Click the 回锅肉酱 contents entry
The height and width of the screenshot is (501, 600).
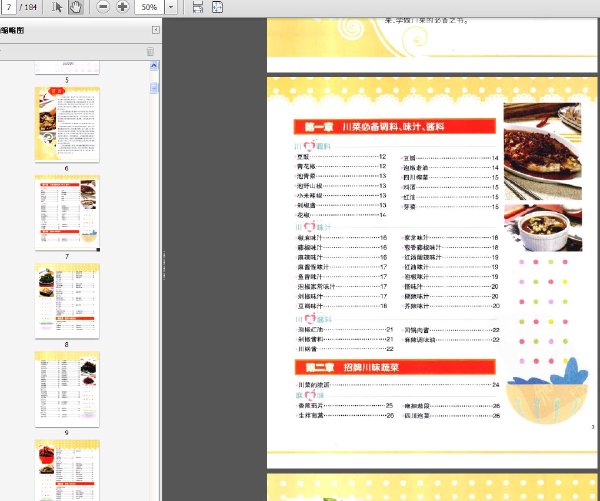pyautogui.click(x=452, y=330)
